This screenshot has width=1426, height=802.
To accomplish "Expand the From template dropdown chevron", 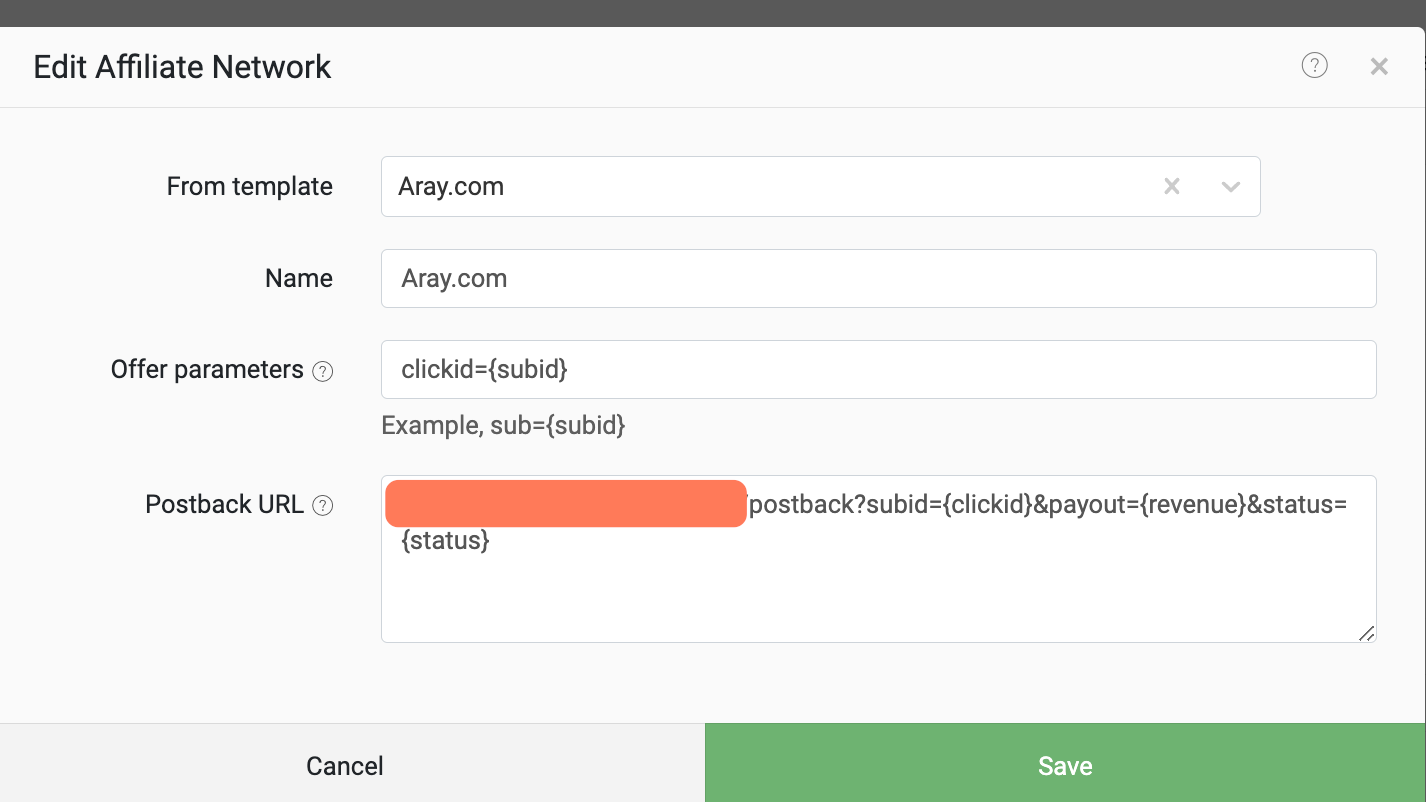I will coord(1231,187).
